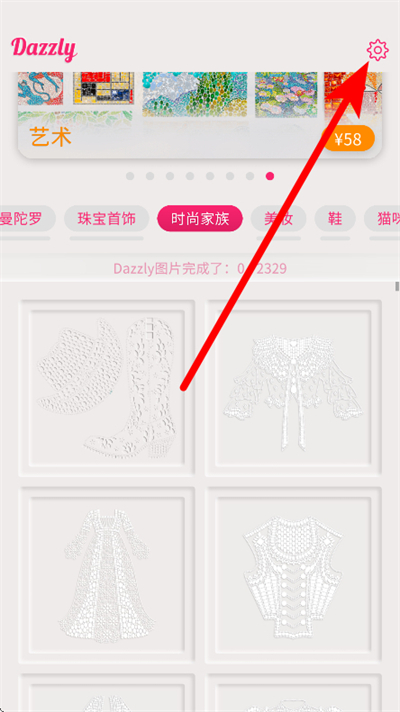
Task: Click the vertical scrollbar handle
Action: tap(397, 287)
